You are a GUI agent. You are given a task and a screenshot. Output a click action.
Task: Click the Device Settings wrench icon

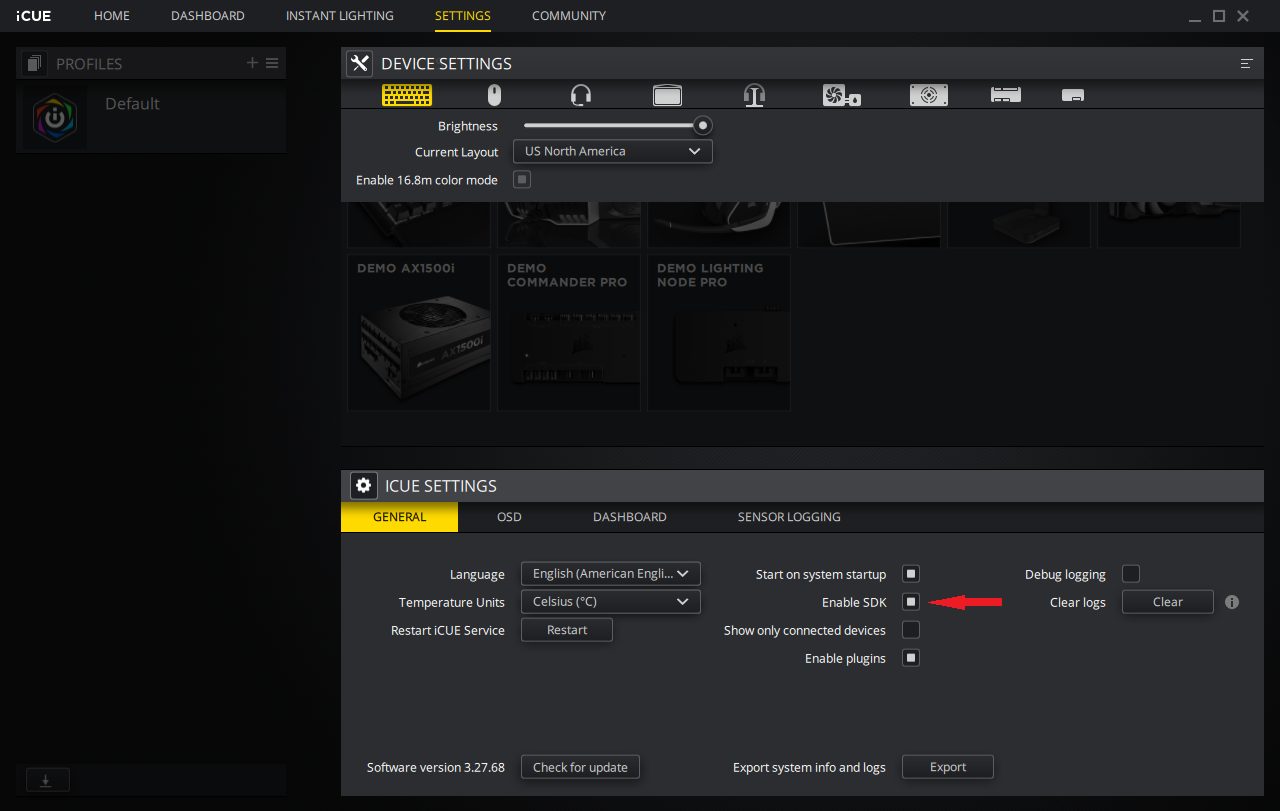pos(360,63)
